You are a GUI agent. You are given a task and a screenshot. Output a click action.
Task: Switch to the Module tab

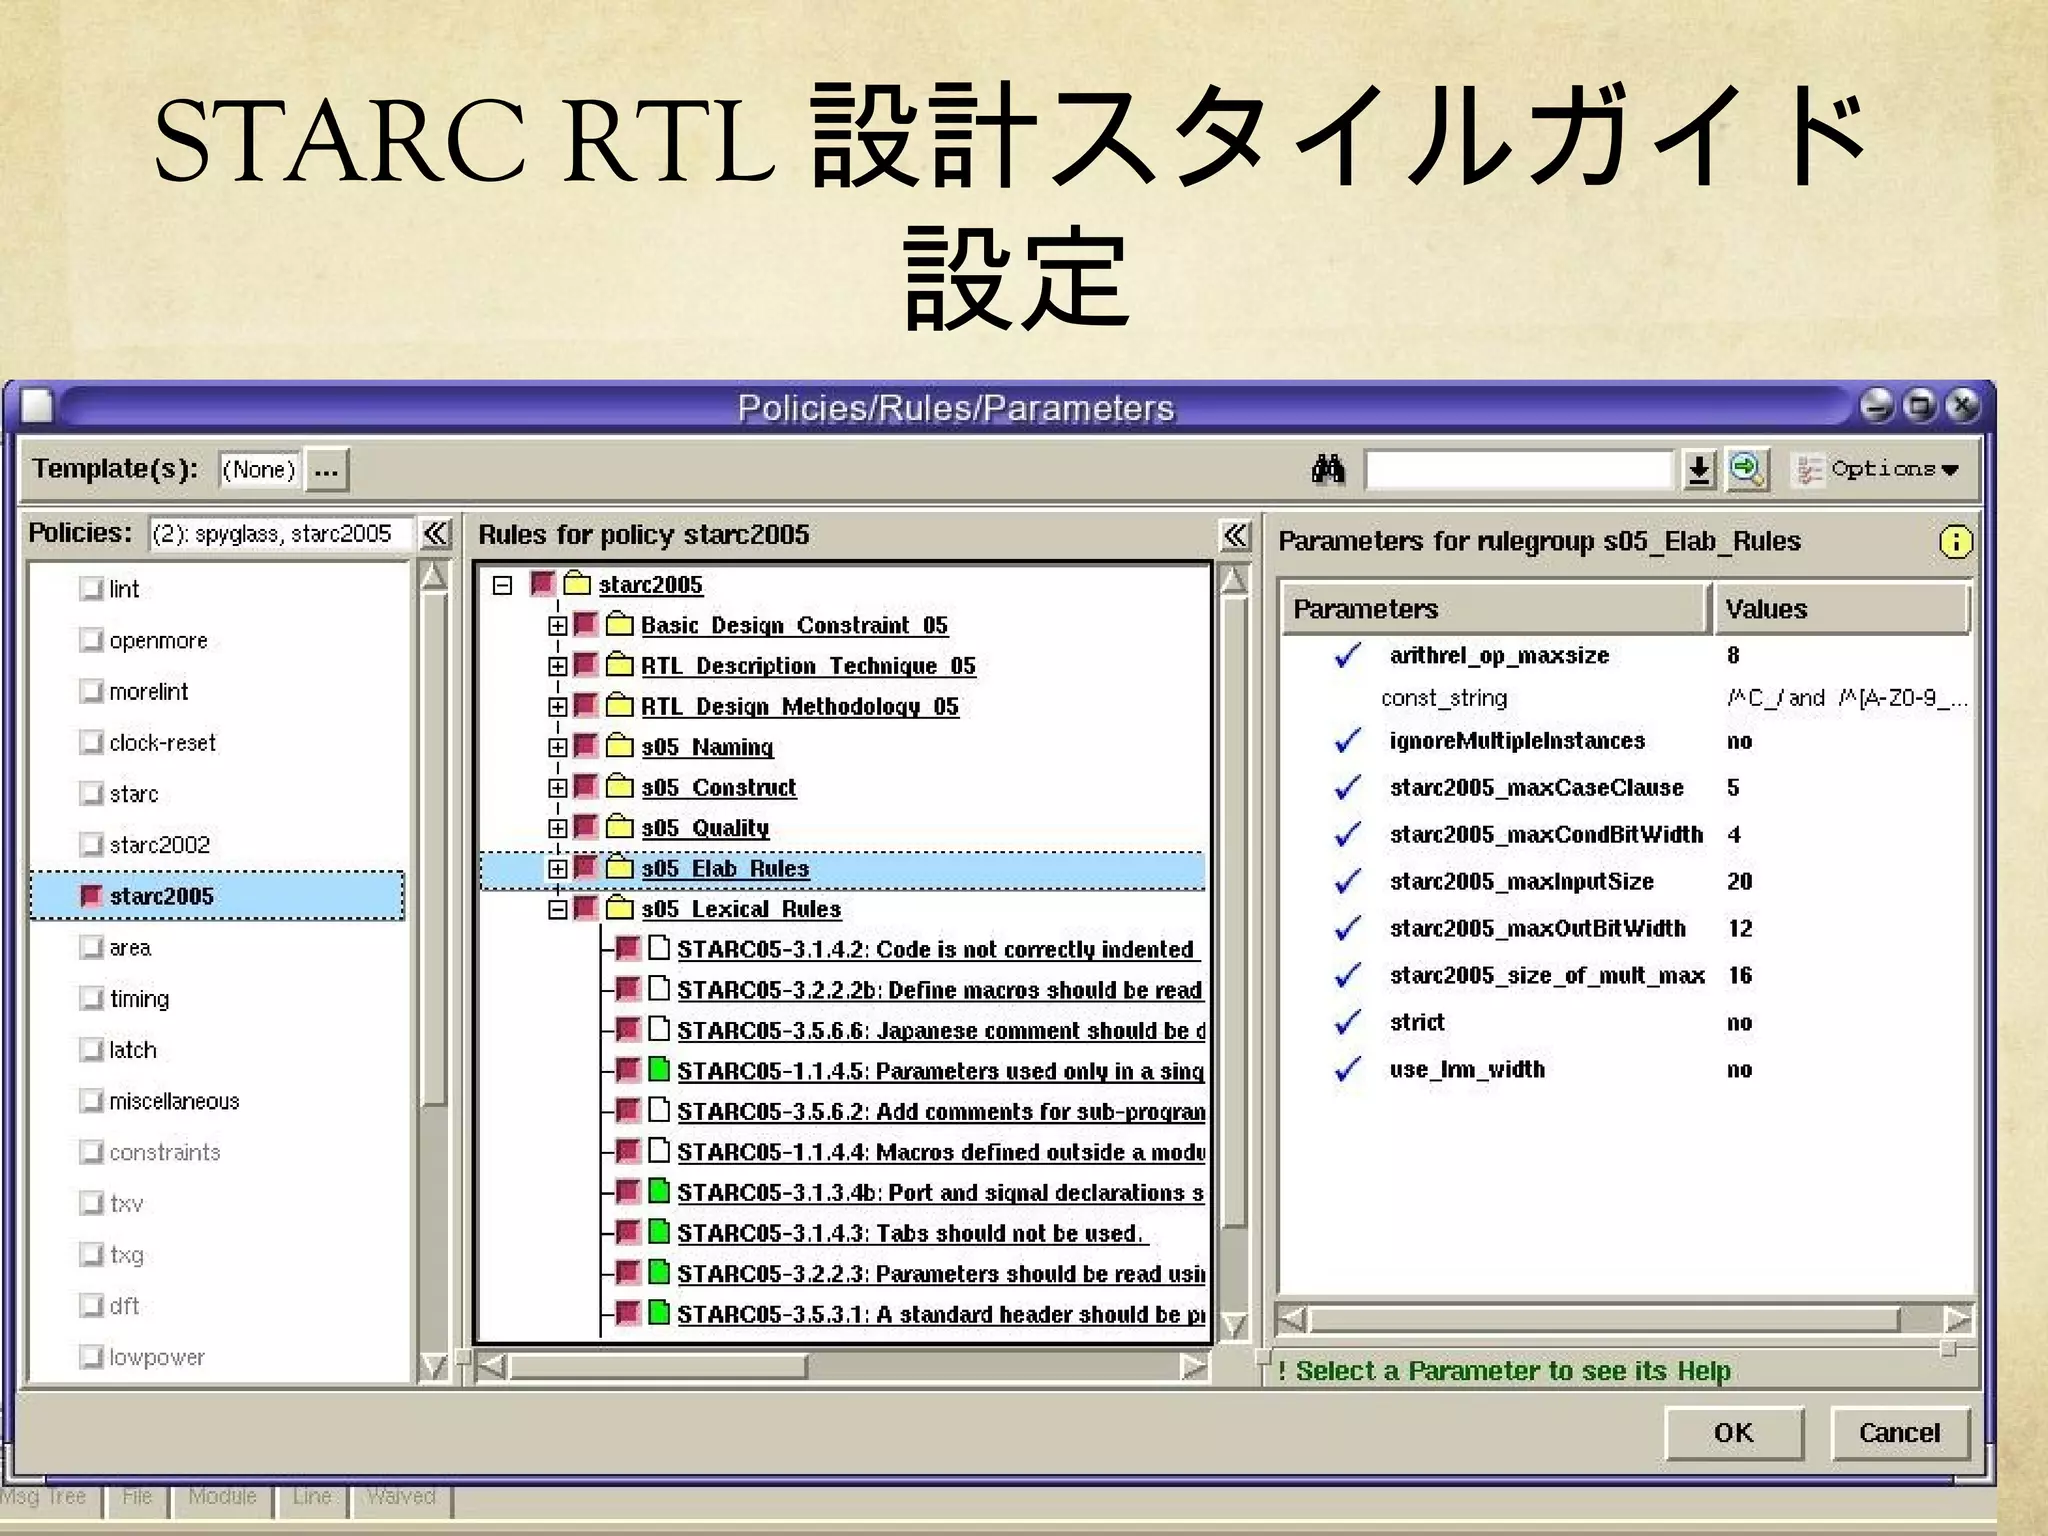tap(222, 1497)
